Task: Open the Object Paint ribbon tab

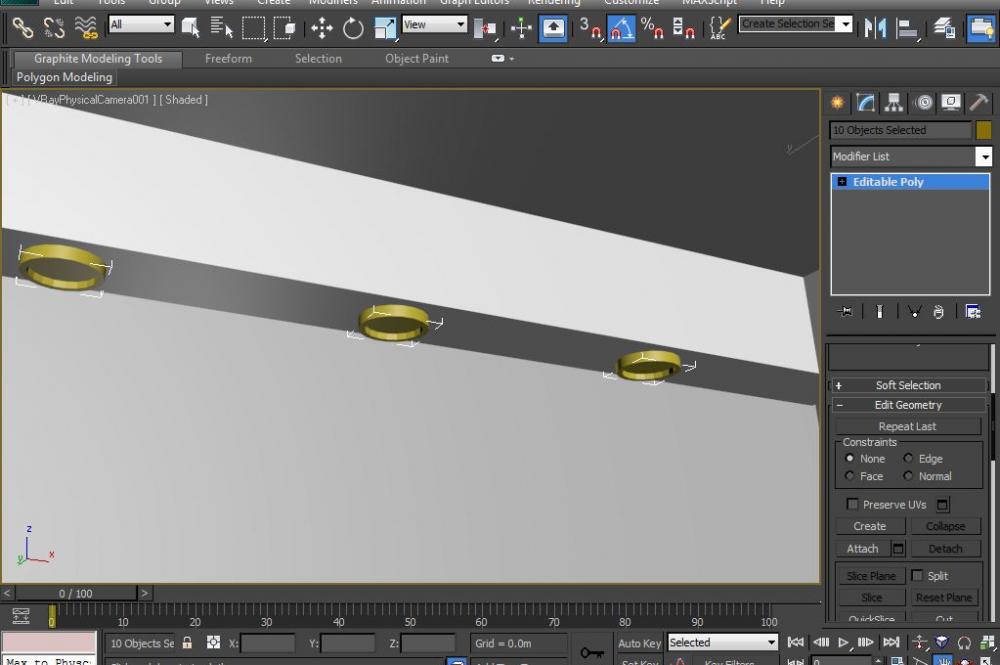Action: (416, 59)
